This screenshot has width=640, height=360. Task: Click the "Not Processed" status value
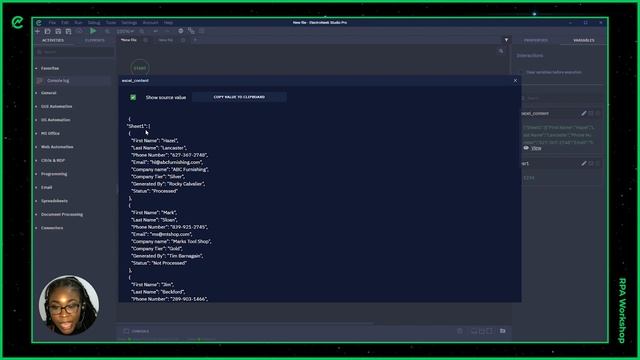coord(169,263)
